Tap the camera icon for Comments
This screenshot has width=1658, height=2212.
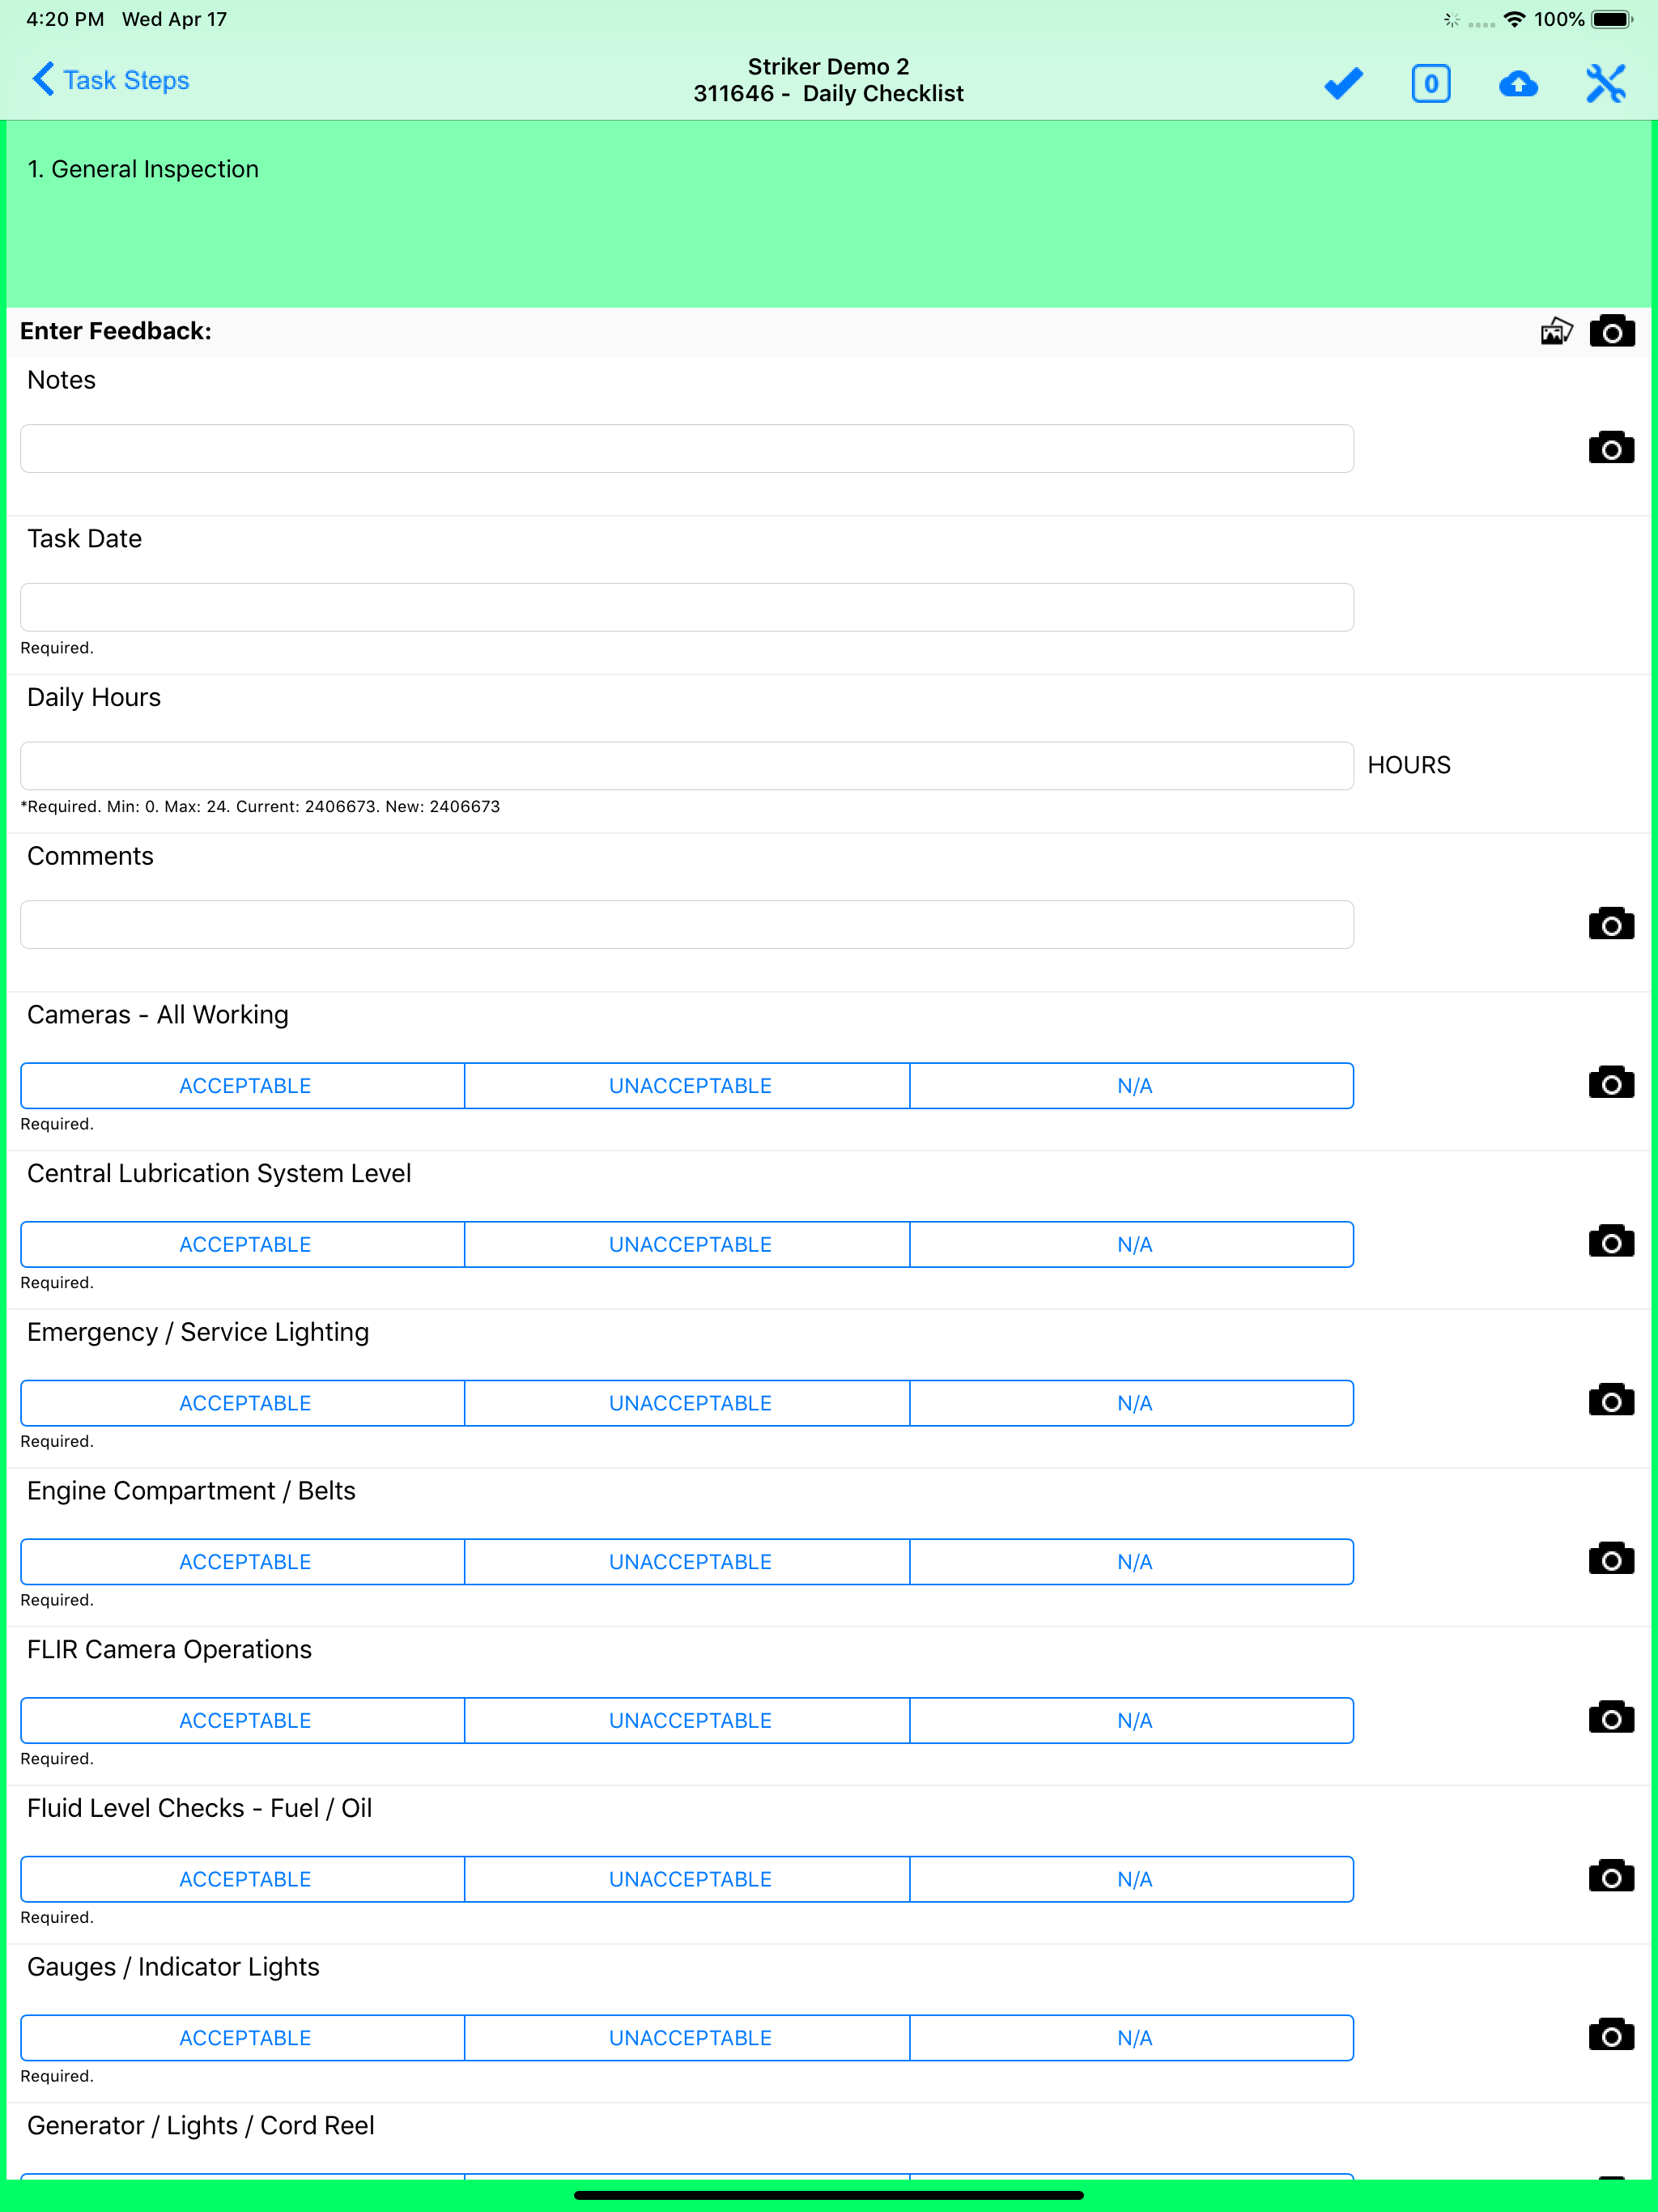1611,924
